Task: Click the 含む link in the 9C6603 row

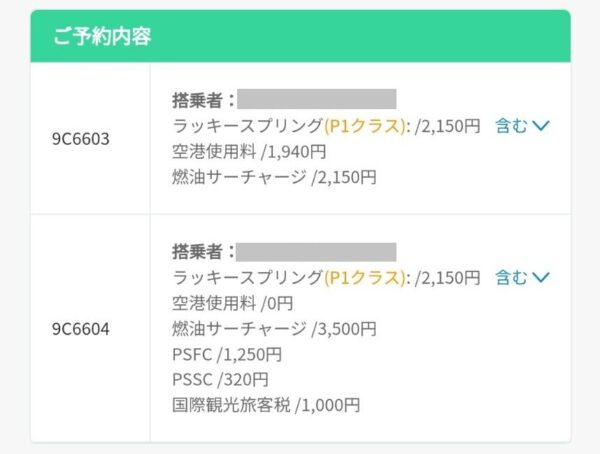Action: pos(511,126)
